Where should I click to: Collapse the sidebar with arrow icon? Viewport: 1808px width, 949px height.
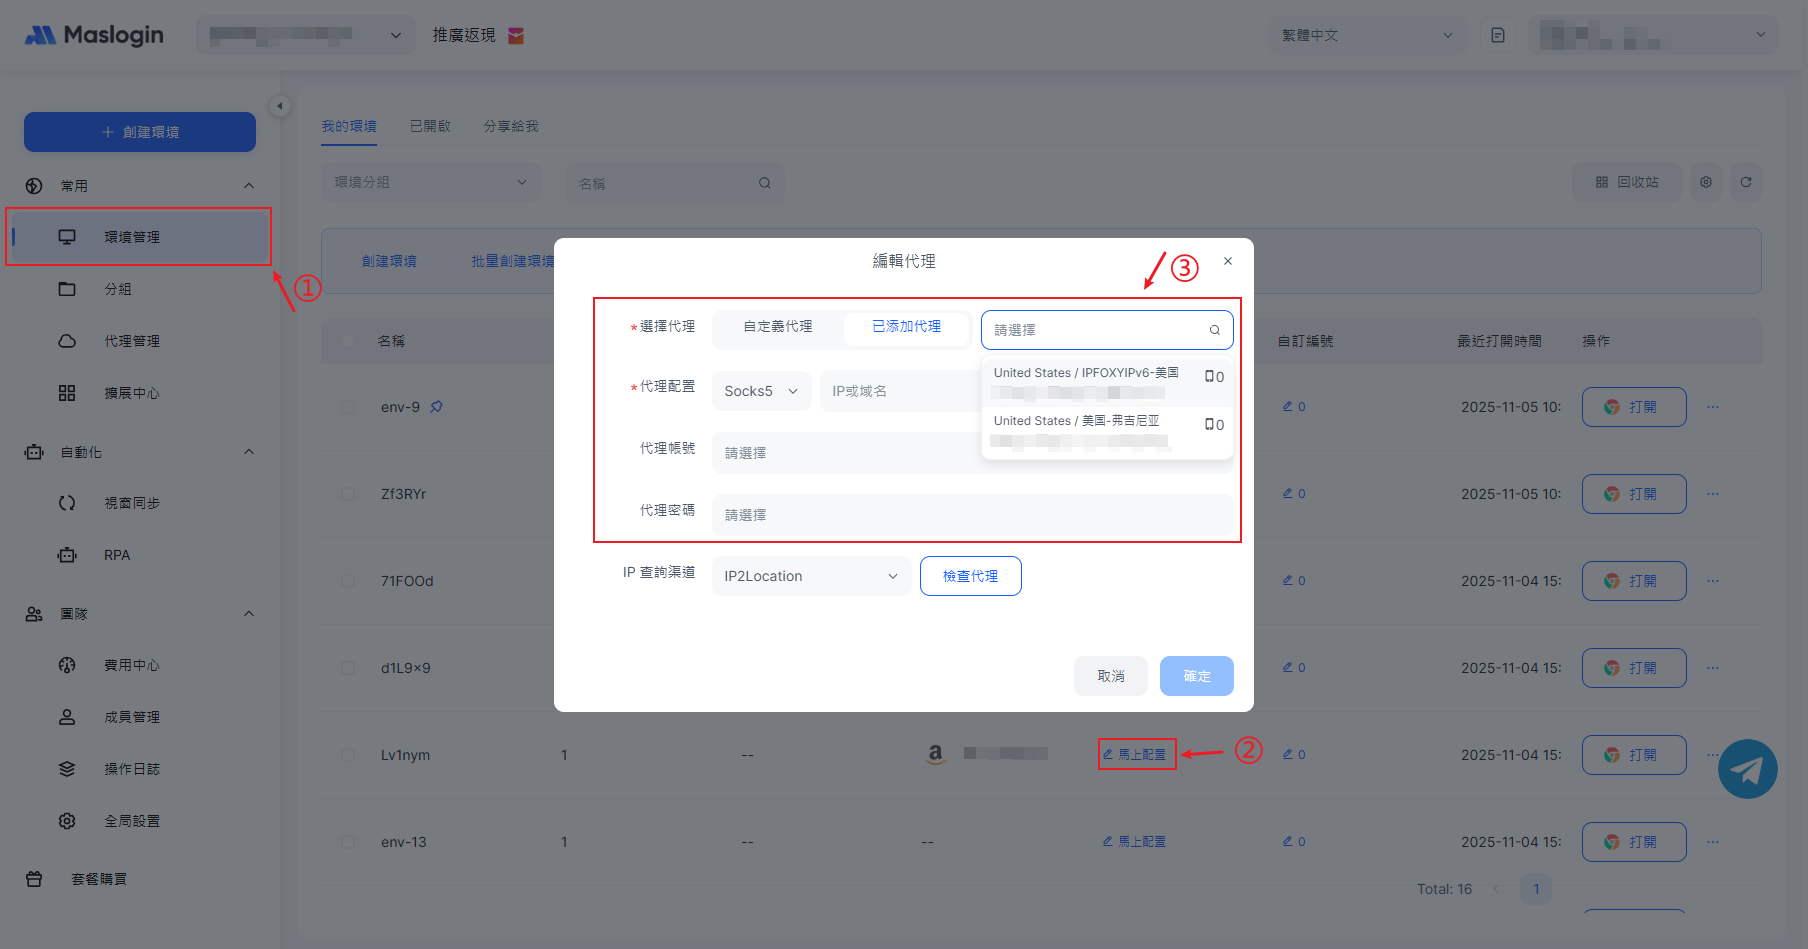pos(280,106)
